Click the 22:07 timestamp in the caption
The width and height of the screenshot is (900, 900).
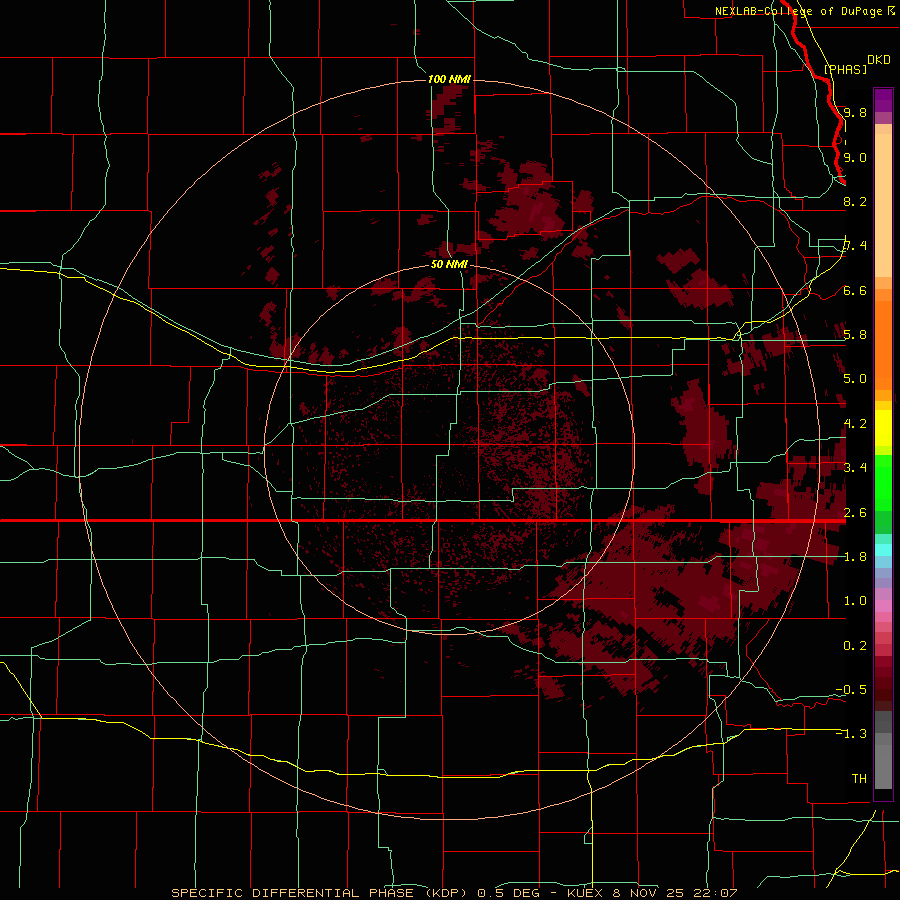pyautogui.click(x=718, y=893)
